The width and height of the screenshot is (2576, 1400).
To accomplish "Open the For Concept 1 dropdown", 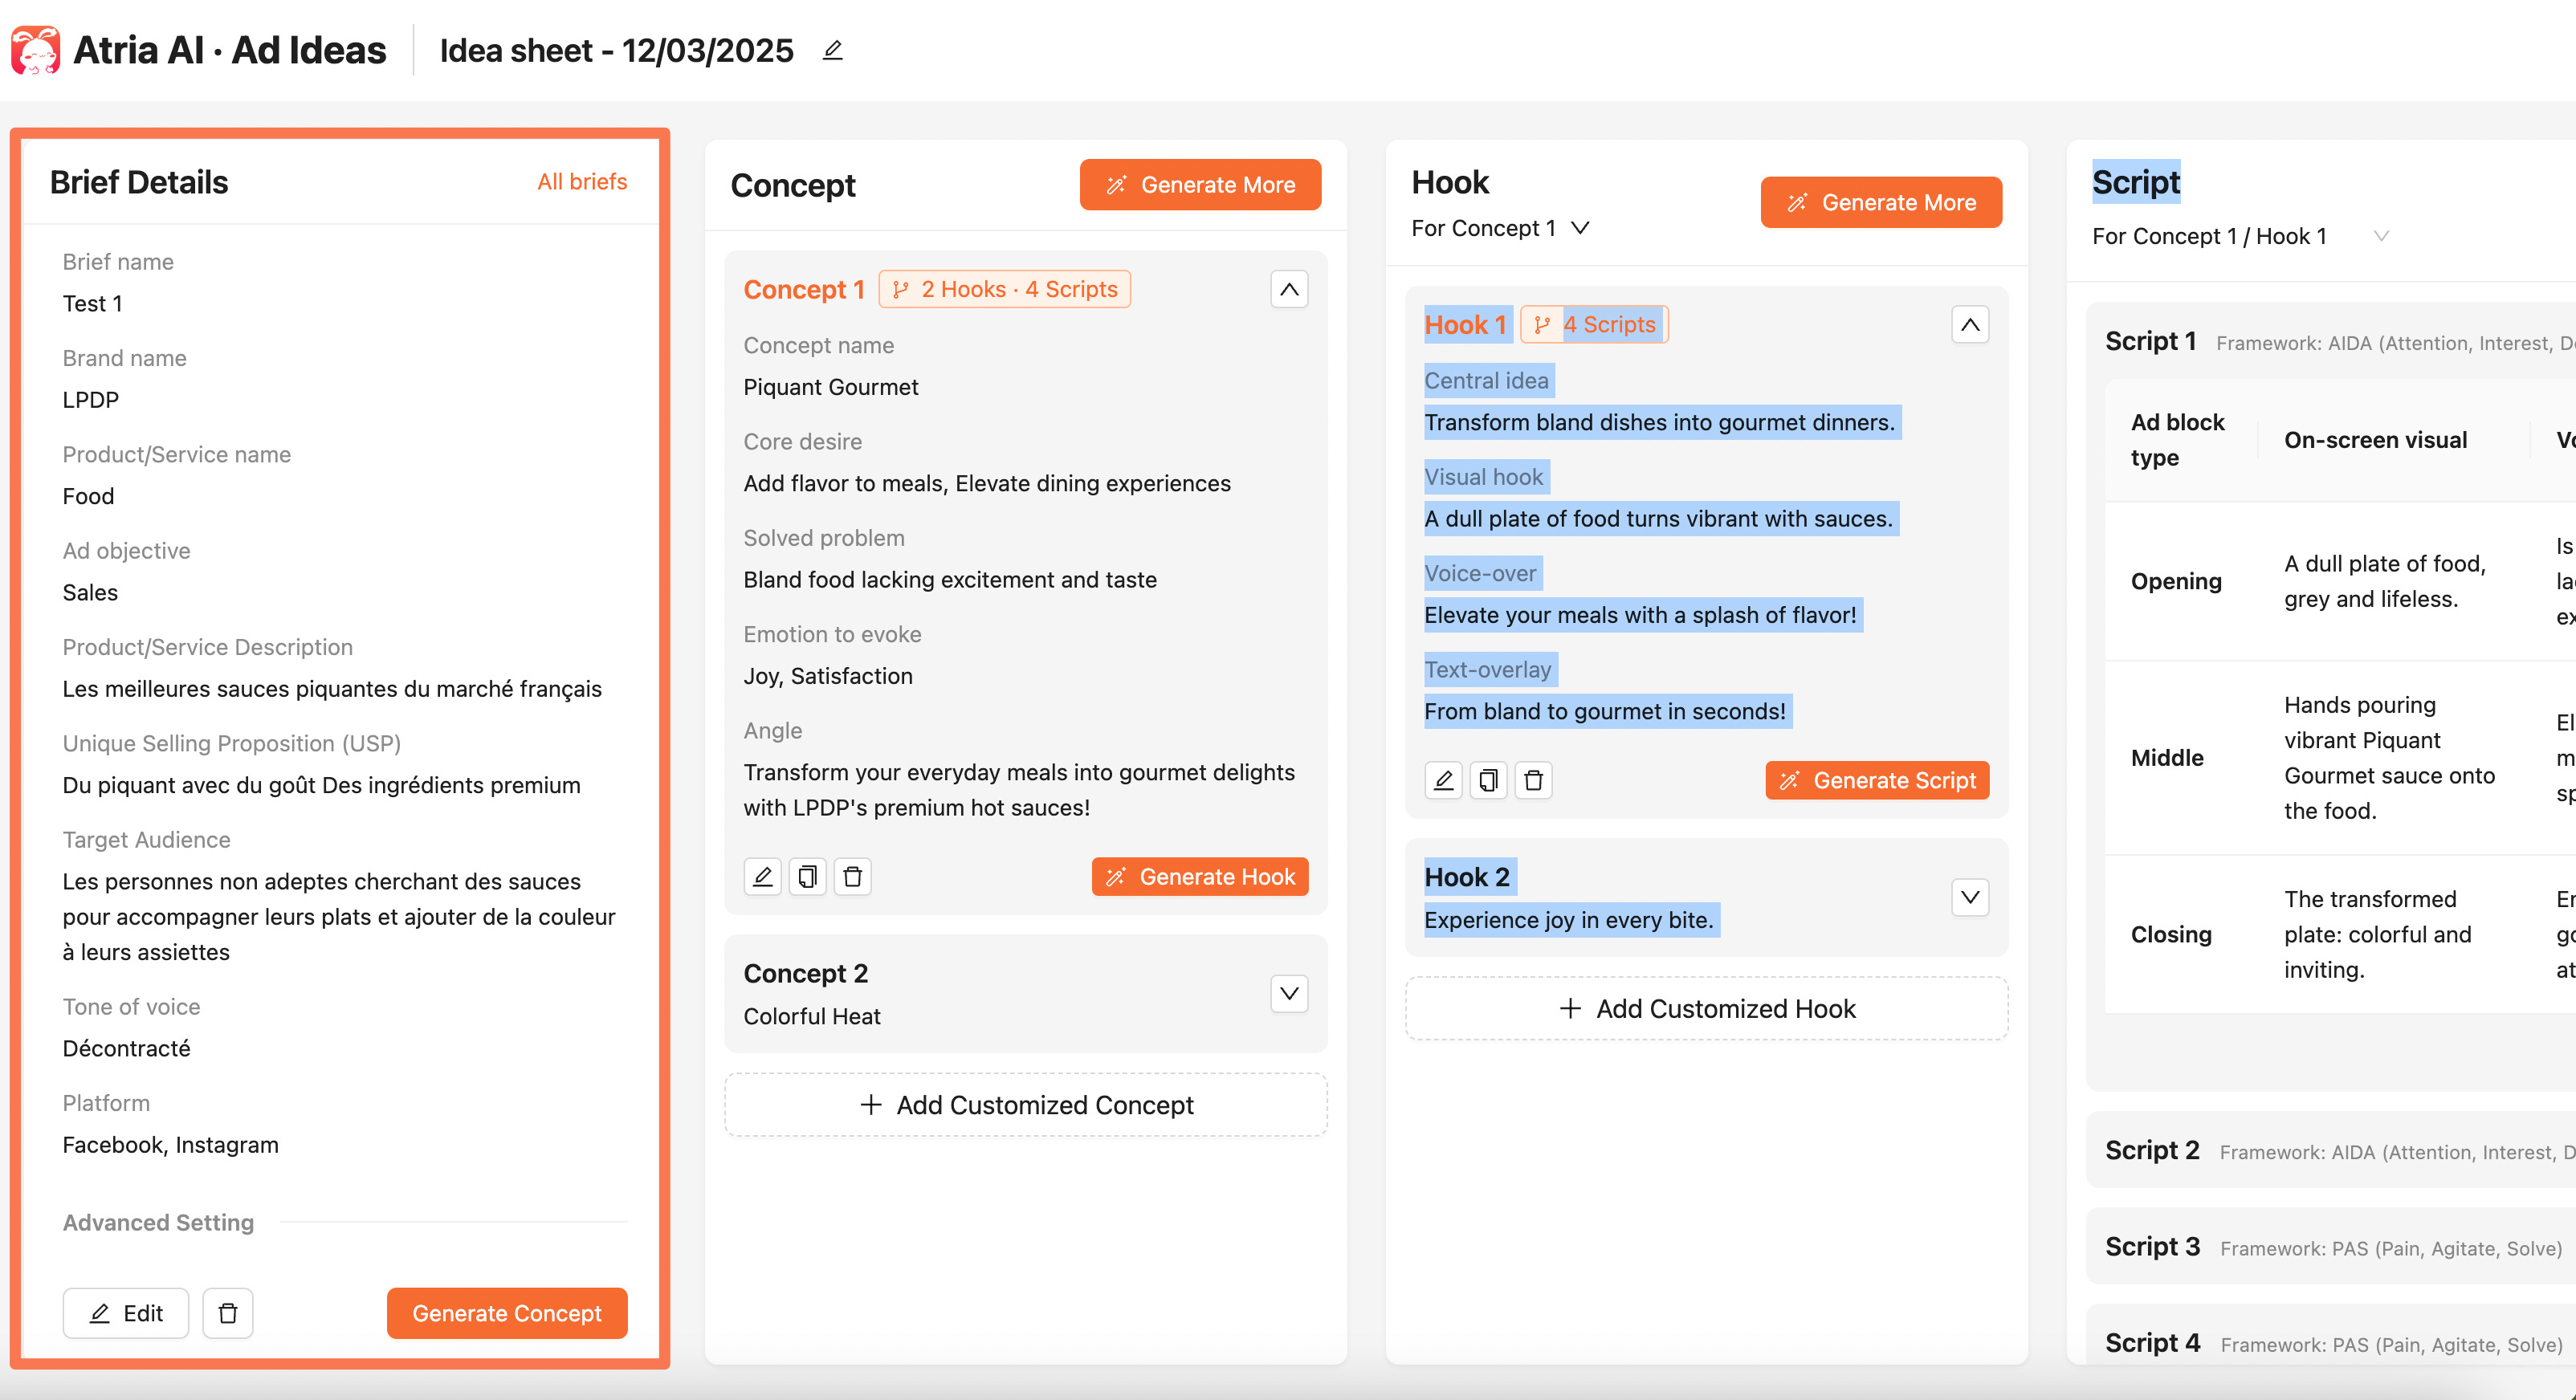I will pos(1499,228).
